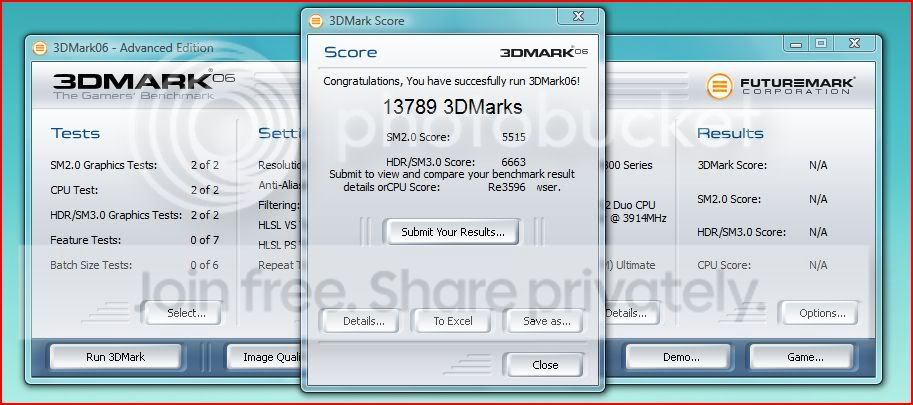Image resolution: width=913 pixels, height=405 pixels.
Task: Close the 3DMark Score dialog with X
Action: [x=578, y=16]
